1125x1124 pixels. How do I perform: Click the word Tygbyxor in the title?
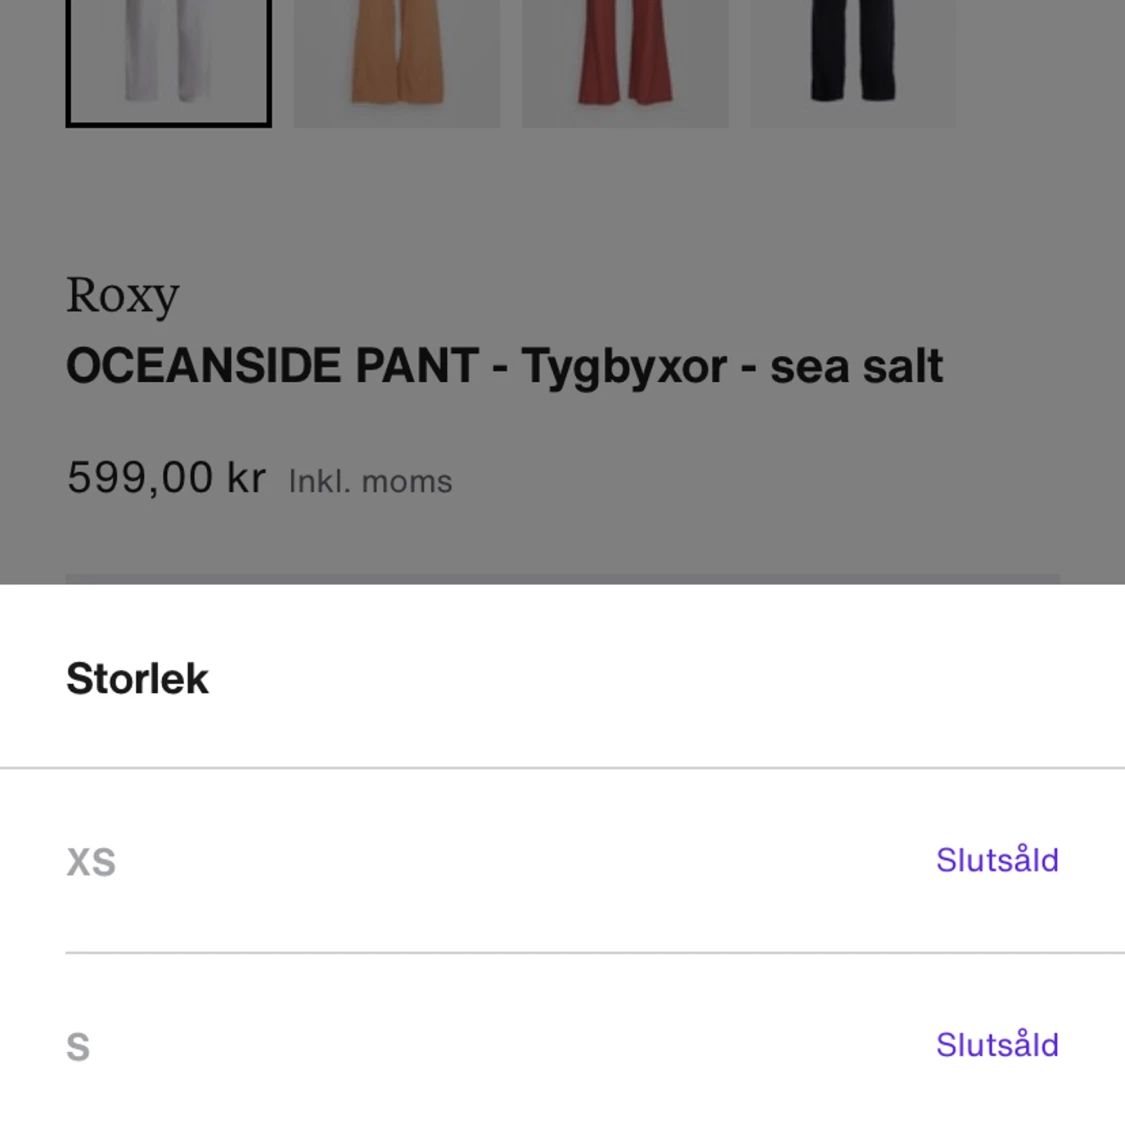(x=623, y=366)
